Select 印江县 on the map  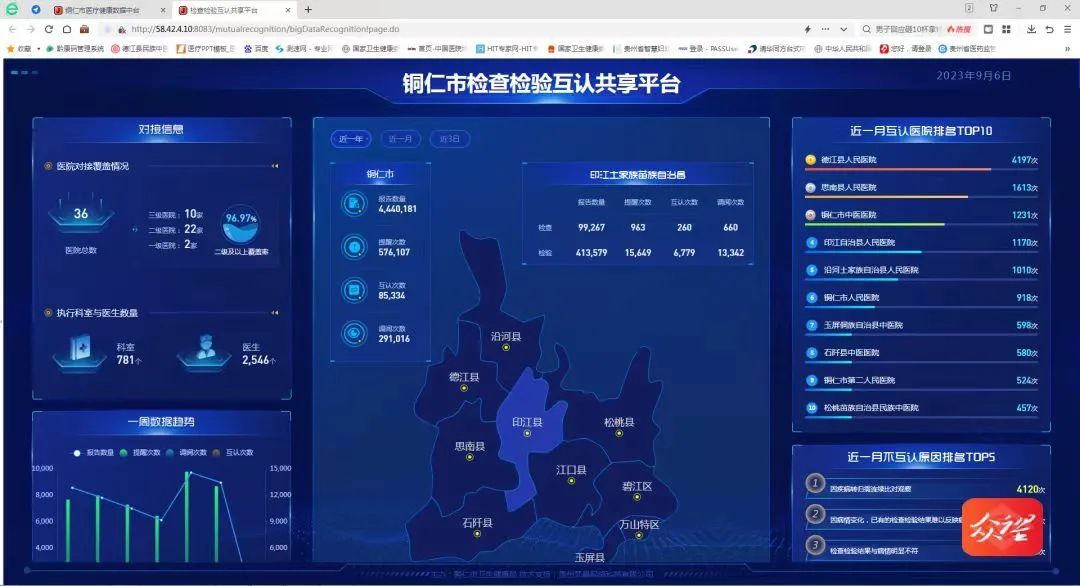[x=527, y=422]
